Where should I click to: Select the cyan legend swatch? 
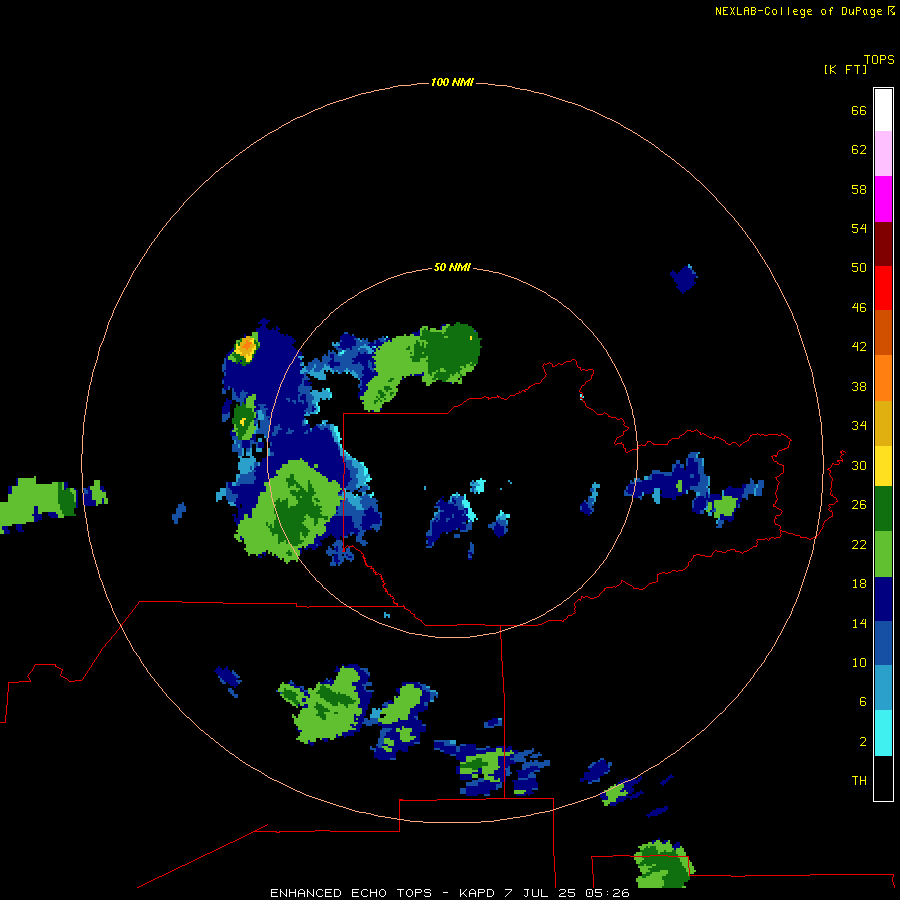click(x=883, y=733)
